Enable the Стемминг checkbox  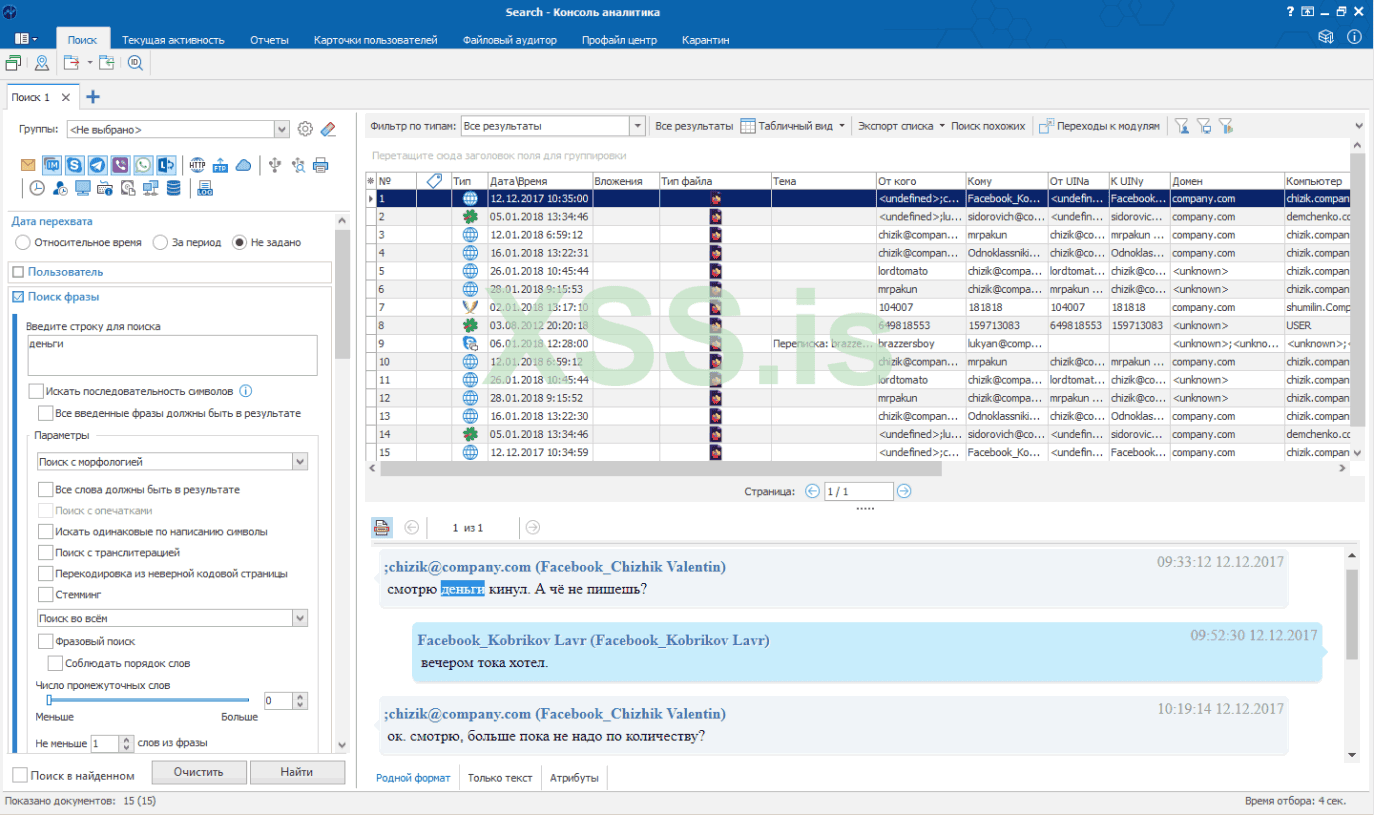click(x=45, y=595)
